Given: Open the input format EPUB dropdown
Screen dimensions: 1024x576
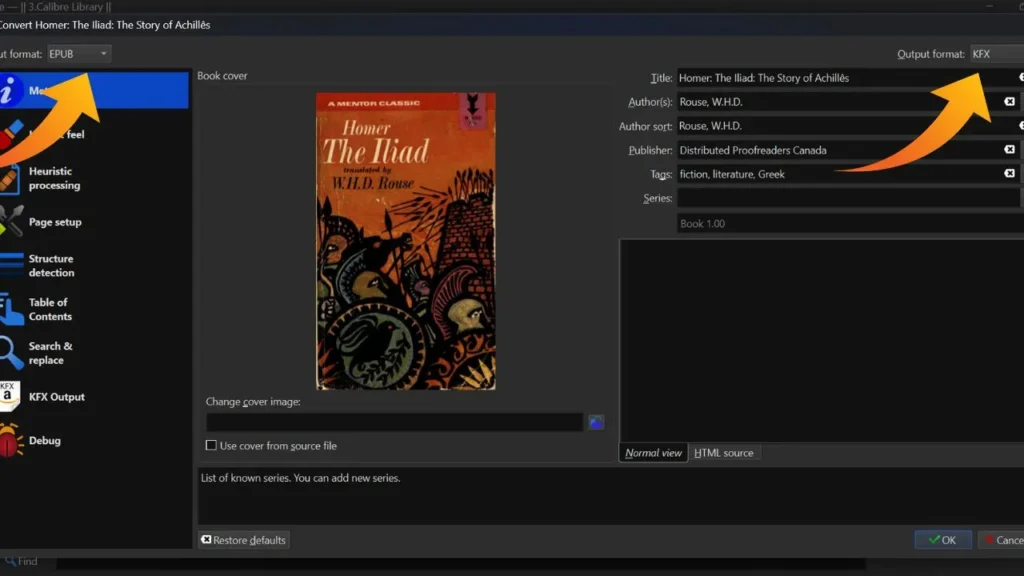Looking at the screenshot, I should click(x=78, y=54).
